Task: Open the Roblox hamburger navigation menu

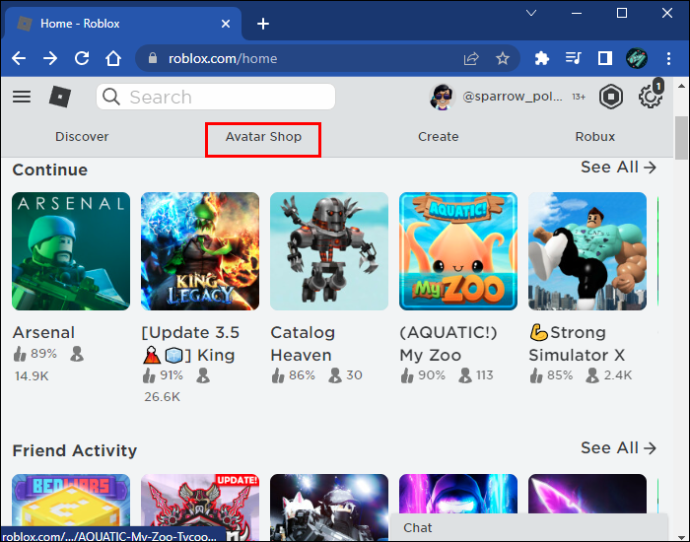Action: click(x=22, y=96)
